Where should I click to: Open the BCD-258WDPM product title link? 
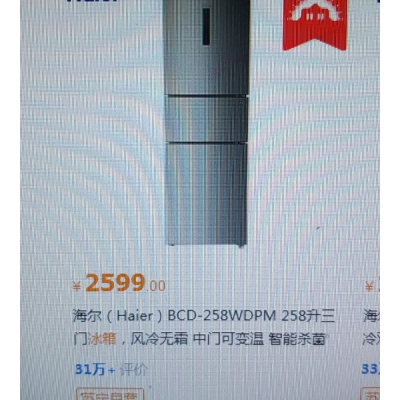204,328
